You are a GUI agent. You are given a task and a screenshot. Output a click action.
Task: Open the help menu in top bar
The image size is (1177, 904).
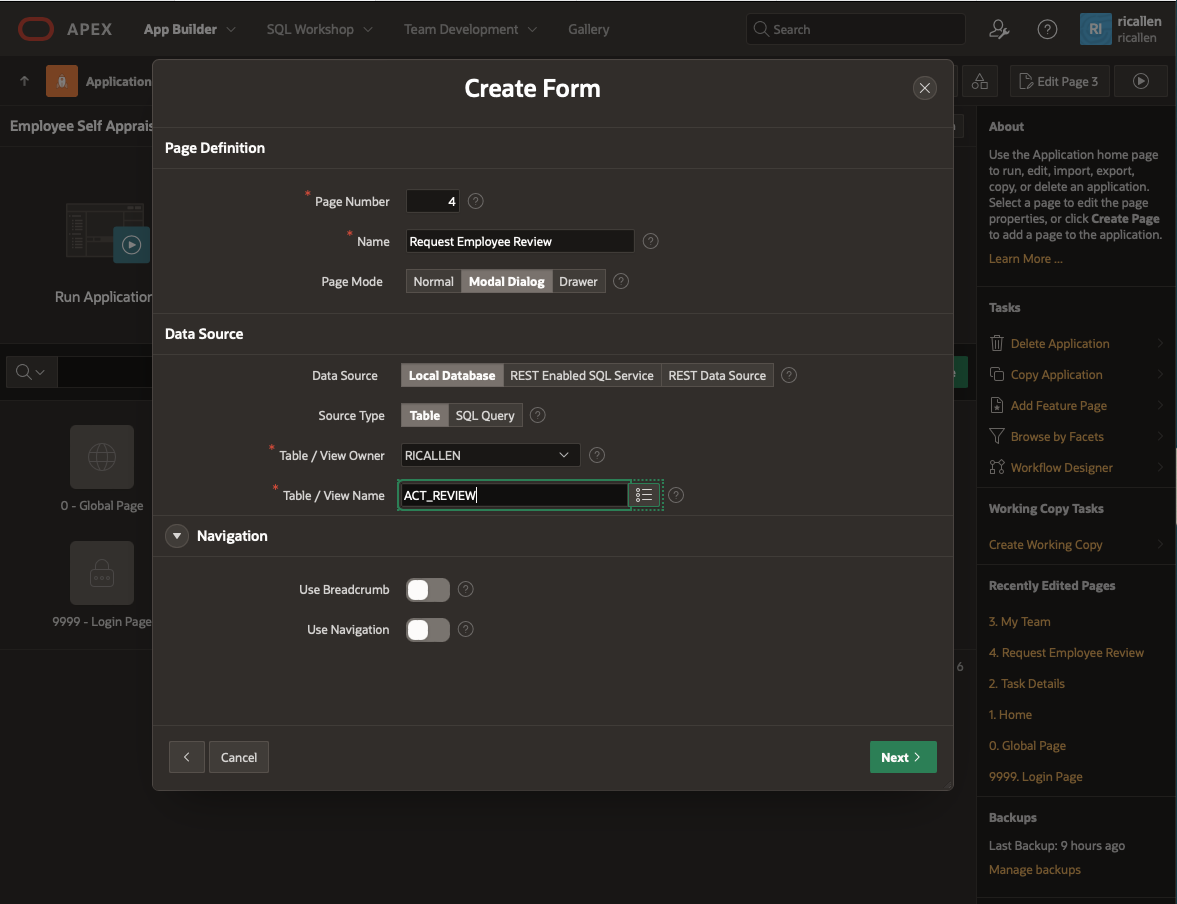coord(1047,29)
